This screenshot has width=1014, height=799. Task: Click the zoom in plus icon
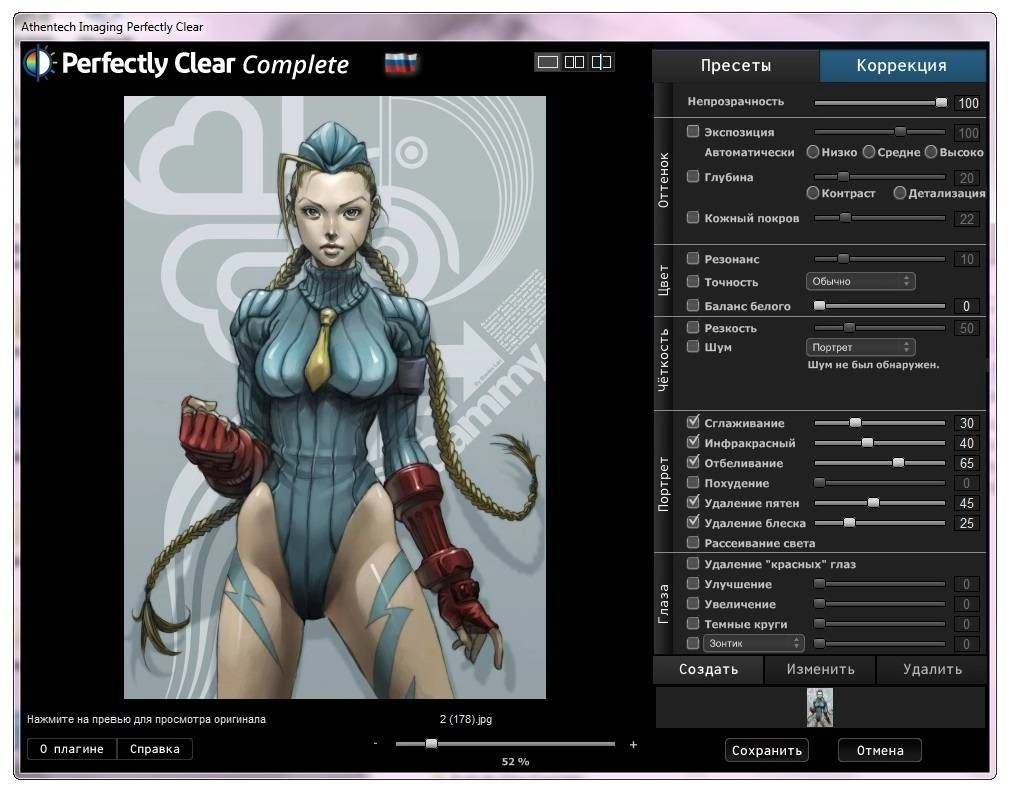pyautogui.click(x=633, y=745)
